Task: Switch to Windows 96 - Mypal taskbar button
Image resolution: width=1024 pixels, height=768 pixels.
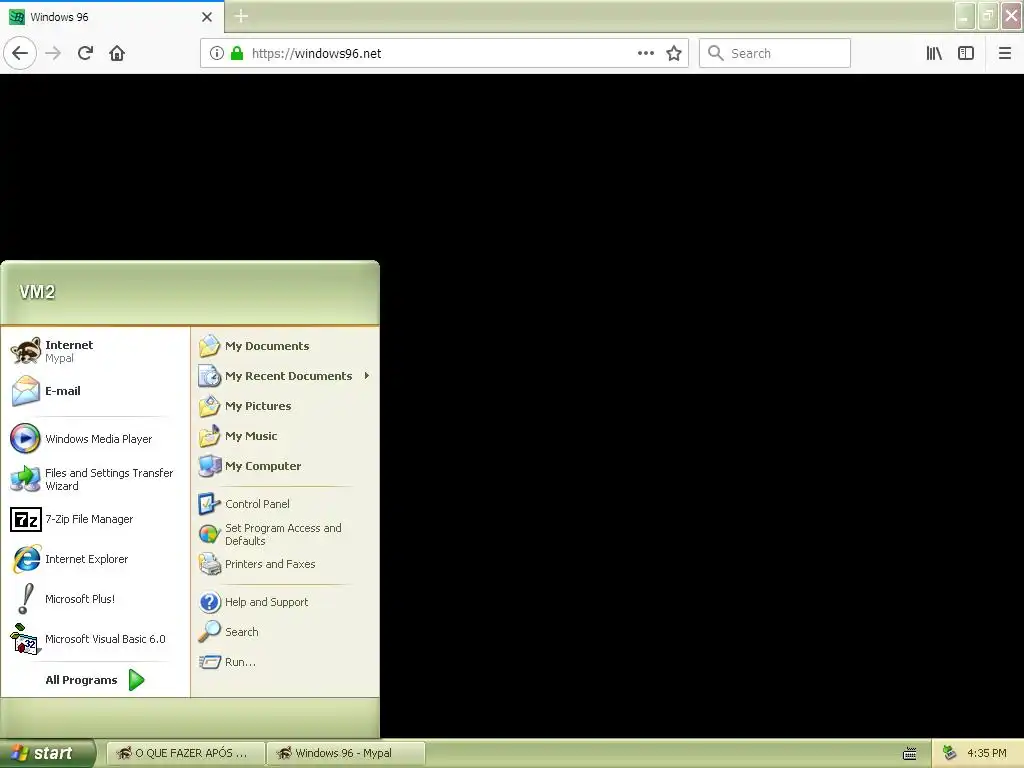Action: point(346,753)
